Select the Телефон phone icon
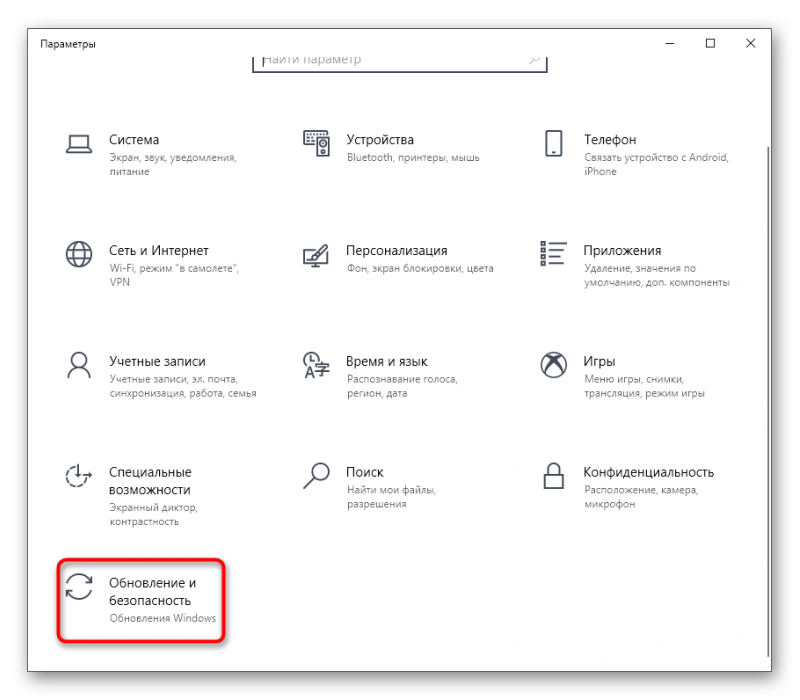This screenshot has height=700, width=800. click(x=554, y=143)
